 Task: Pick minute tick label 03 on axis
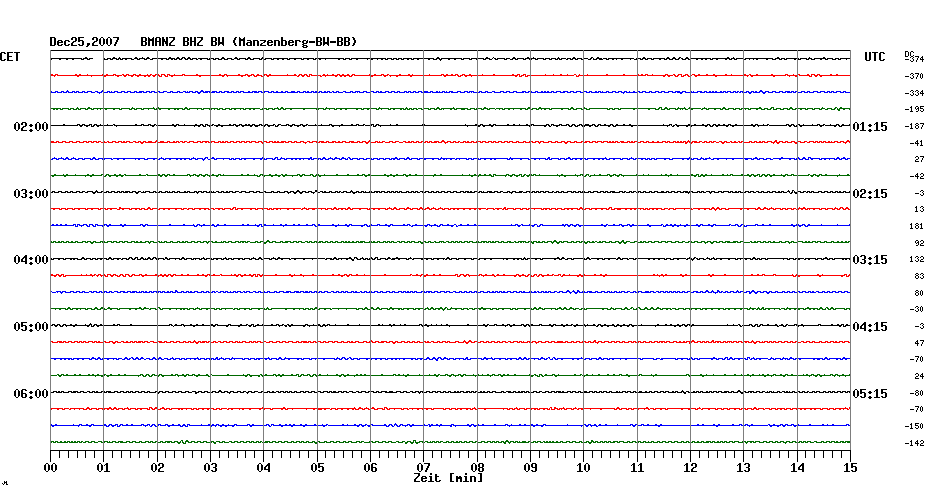tap(211, 468)
